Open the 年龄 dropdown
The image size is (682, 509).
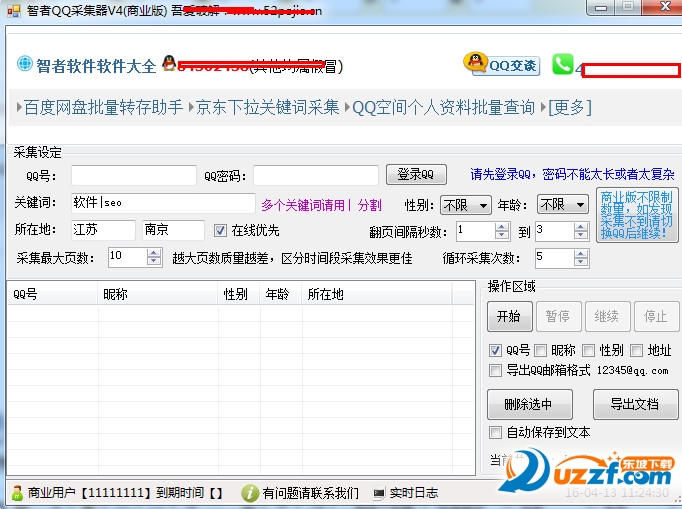tap(563, 204)
